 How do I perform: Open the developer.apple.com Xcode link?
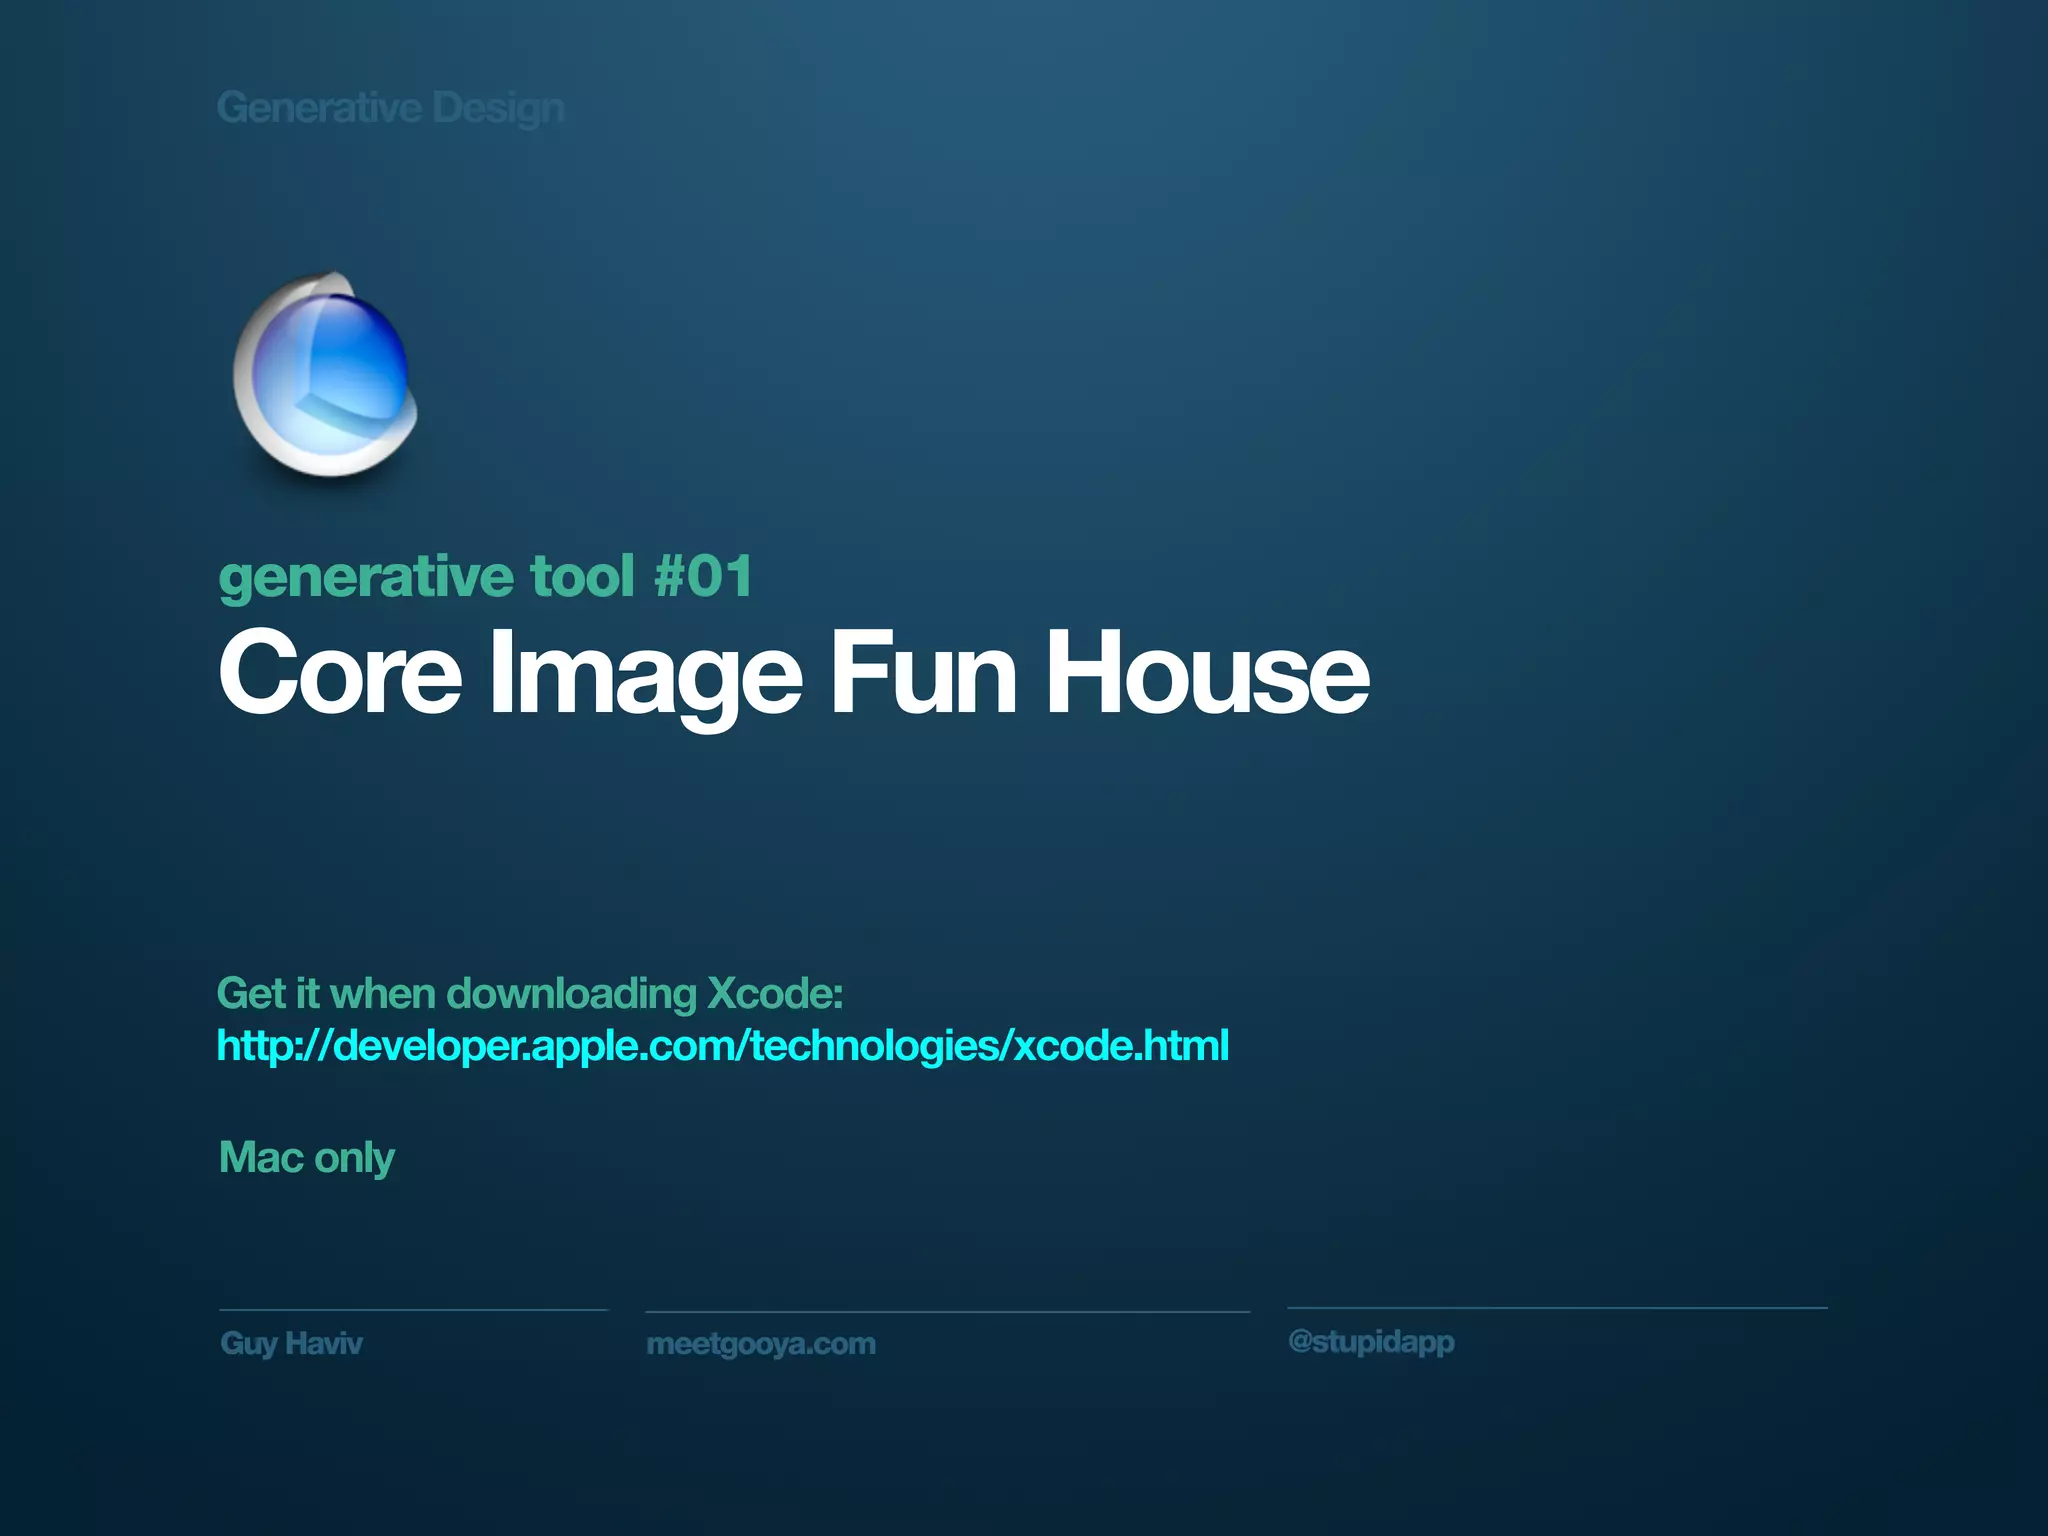723,1046
